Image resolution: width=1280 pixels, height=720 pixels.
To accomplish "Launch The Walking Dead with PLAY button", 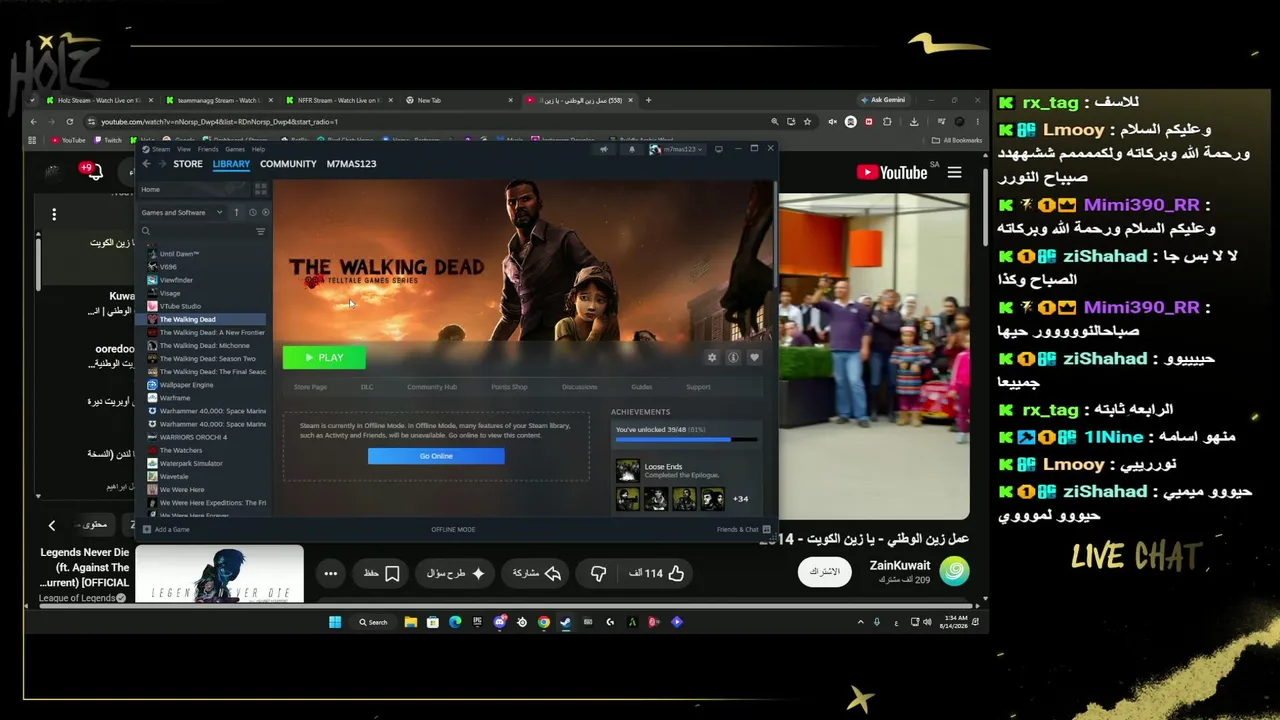I will 324,357.
